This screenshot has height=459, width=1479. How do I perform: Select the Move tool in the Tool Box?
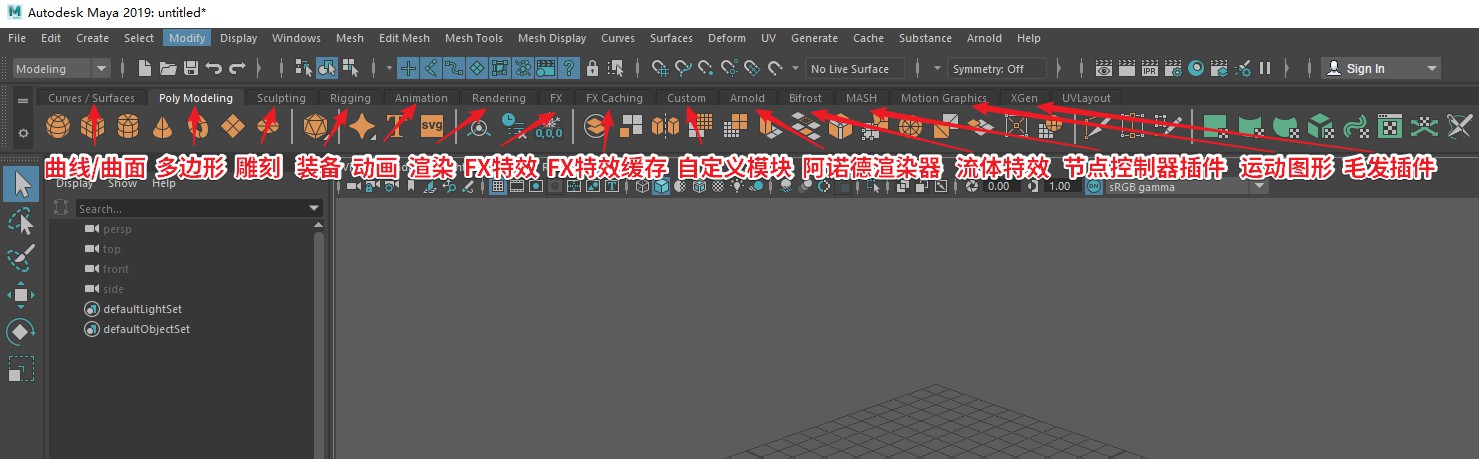[21, 294]
